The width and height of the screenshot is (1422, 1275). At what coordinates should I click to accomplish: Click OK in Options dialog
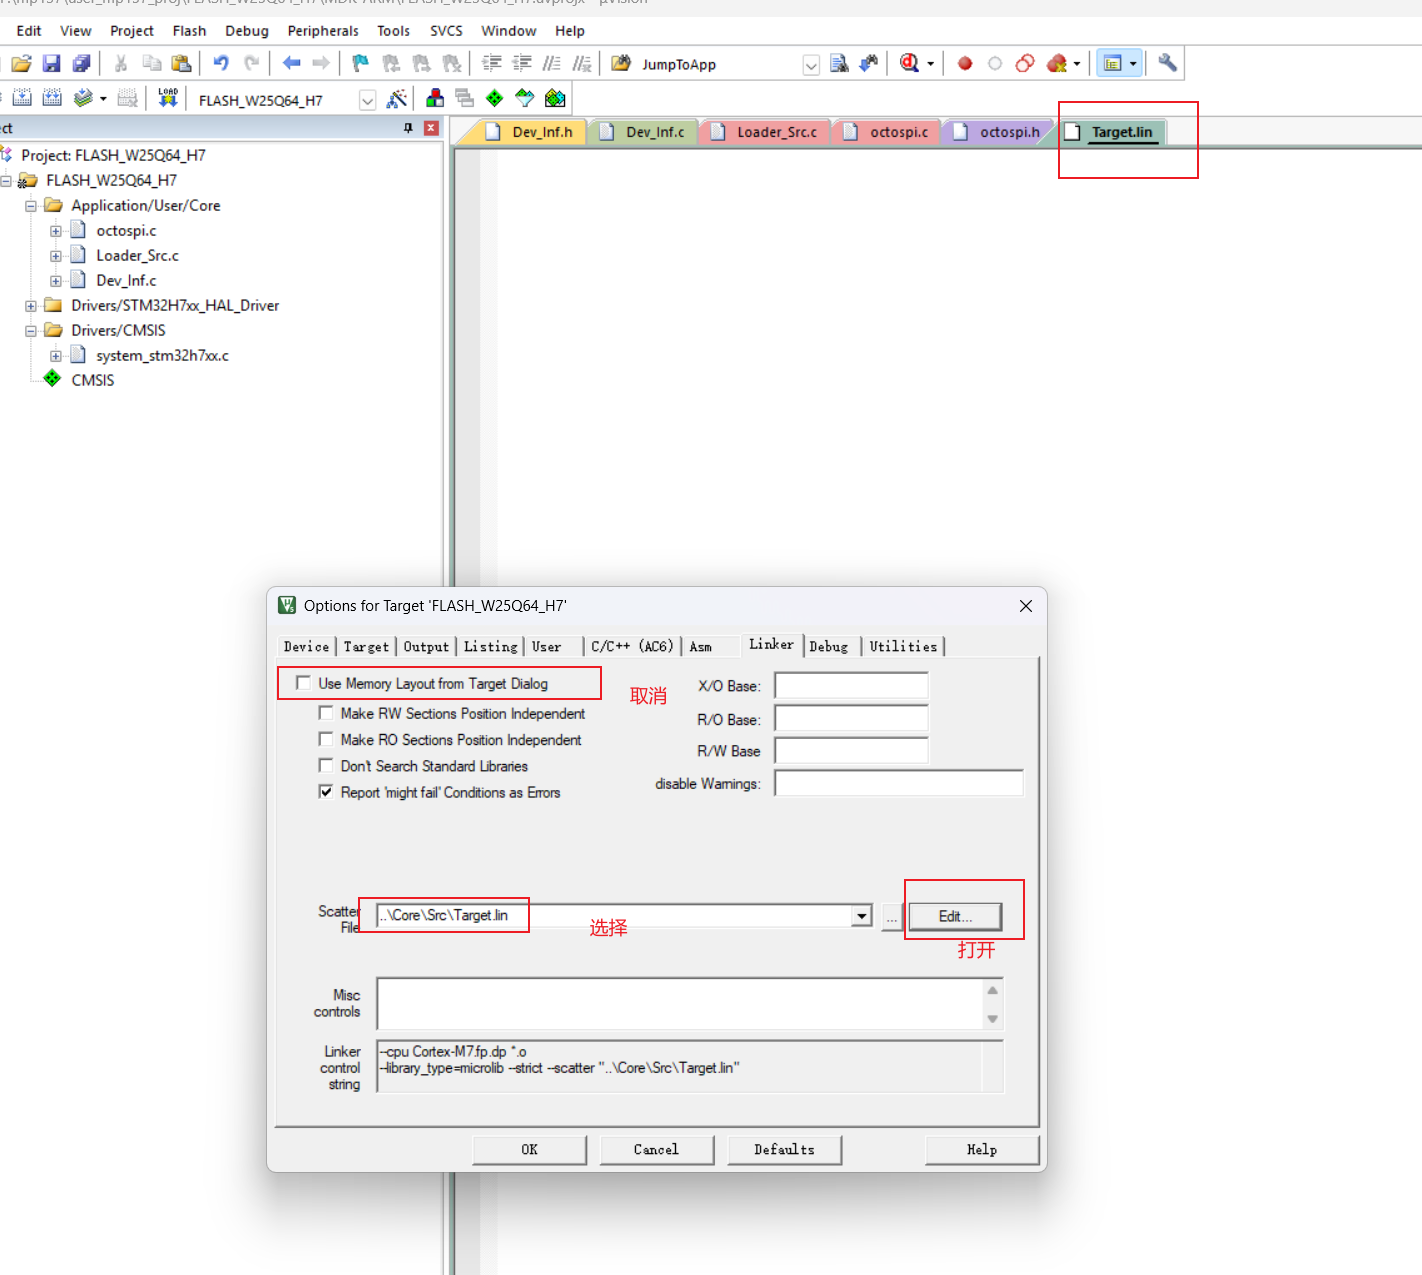[530, 1150]
